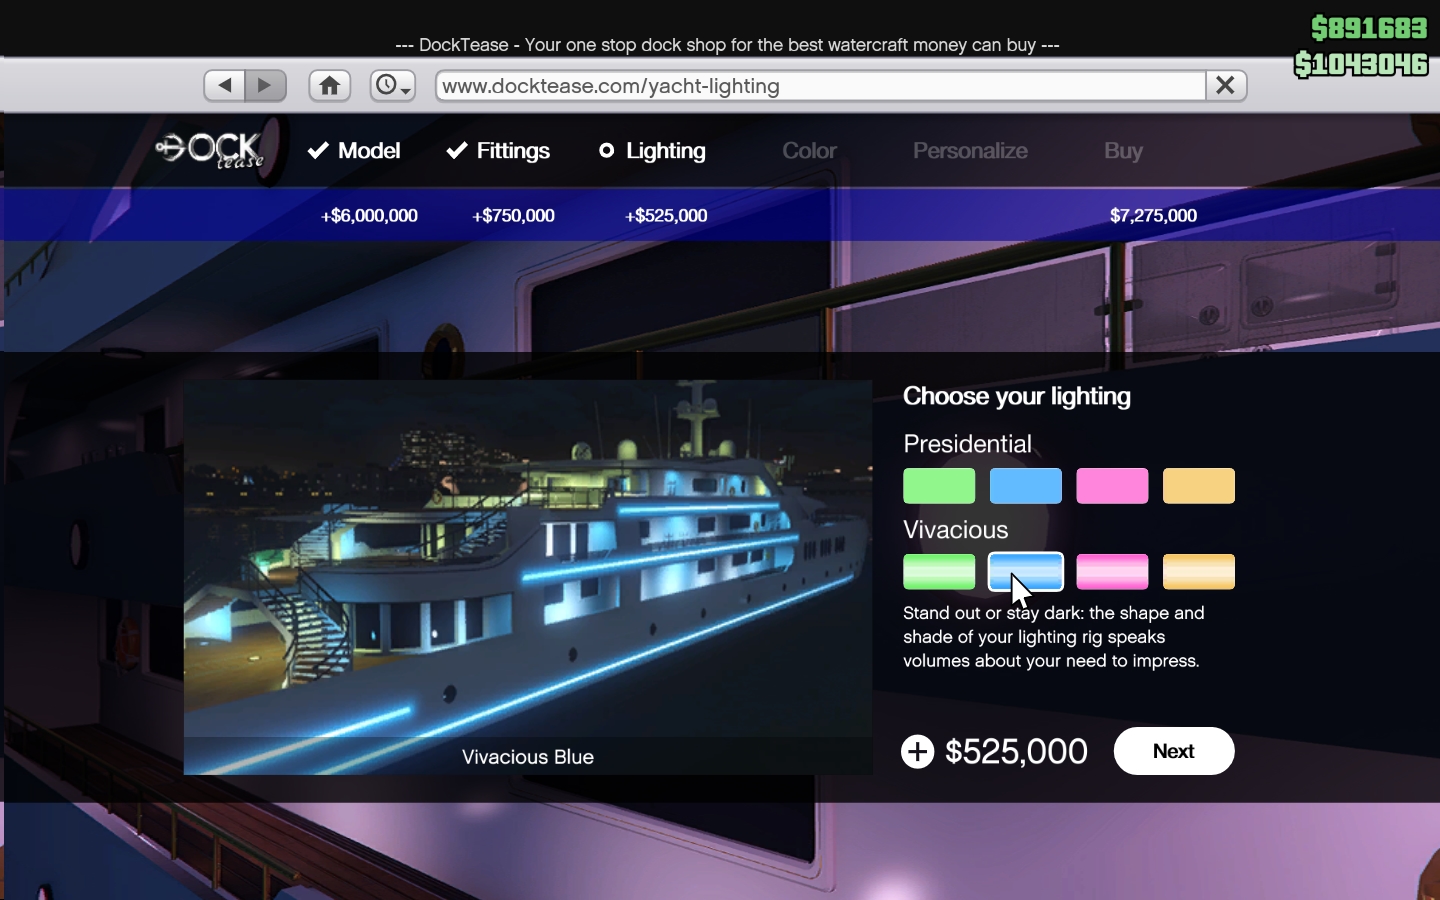Viewport: 1440px width, 900px height.
Task: Click the $891683 cash balance
Action: 1369,28
